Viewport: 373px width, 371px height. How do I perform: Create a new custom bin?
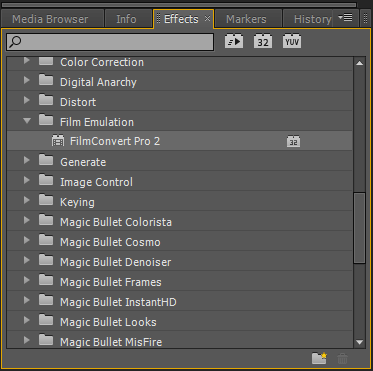319,359
